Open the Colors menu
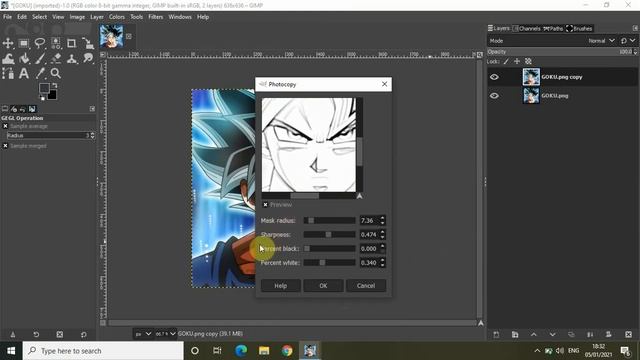The image size is (640, 360). 117,17
